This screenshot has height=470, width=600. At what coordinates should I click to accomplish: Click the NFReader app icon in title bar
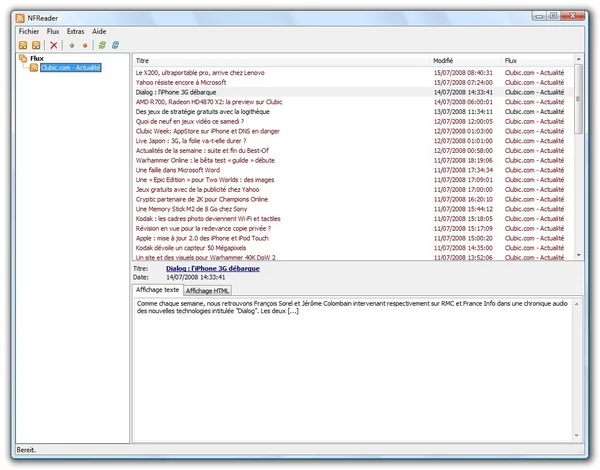click(20, 18)
